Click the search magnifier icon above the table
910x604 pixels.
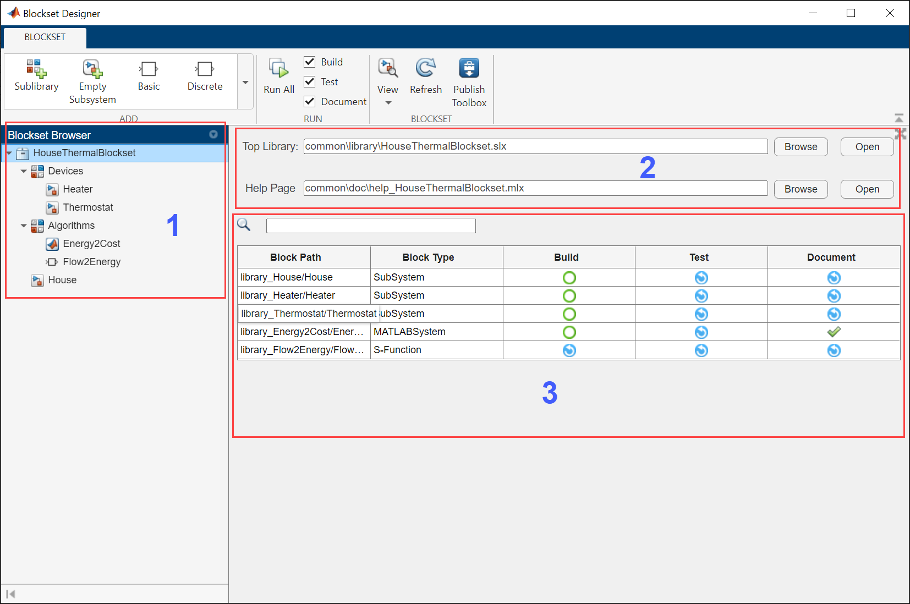[x=244, y=225]
